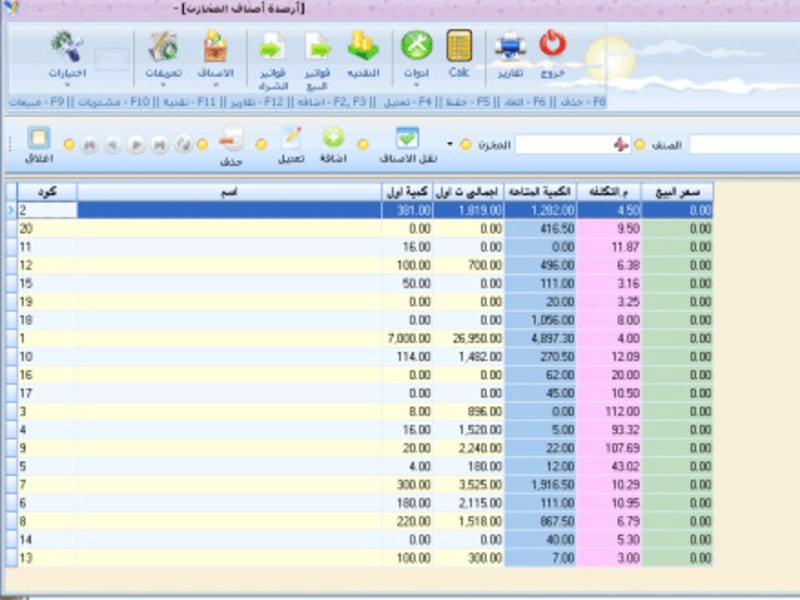The height and width of the screenshot is (600, 800).
Task: Click the 220.00 opening quantity cell
Action: click(x=407, y=521)
